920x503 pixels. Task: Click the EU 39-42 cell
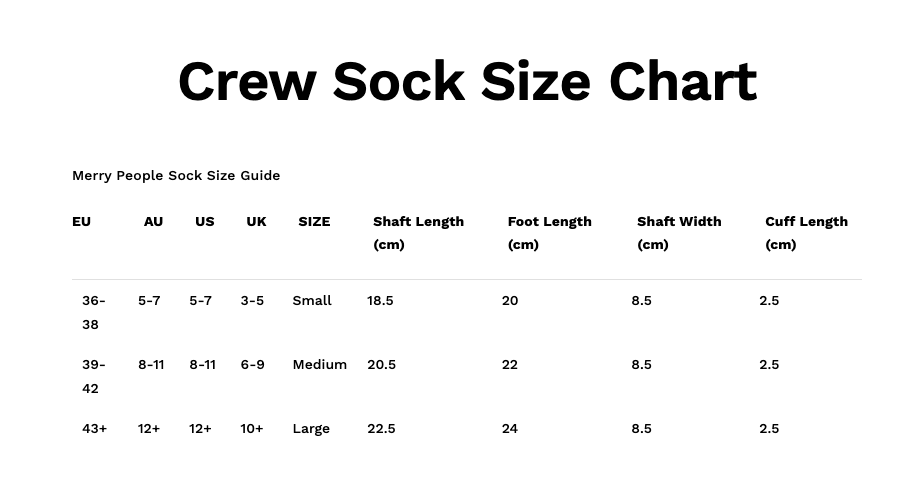click(93, 376)
